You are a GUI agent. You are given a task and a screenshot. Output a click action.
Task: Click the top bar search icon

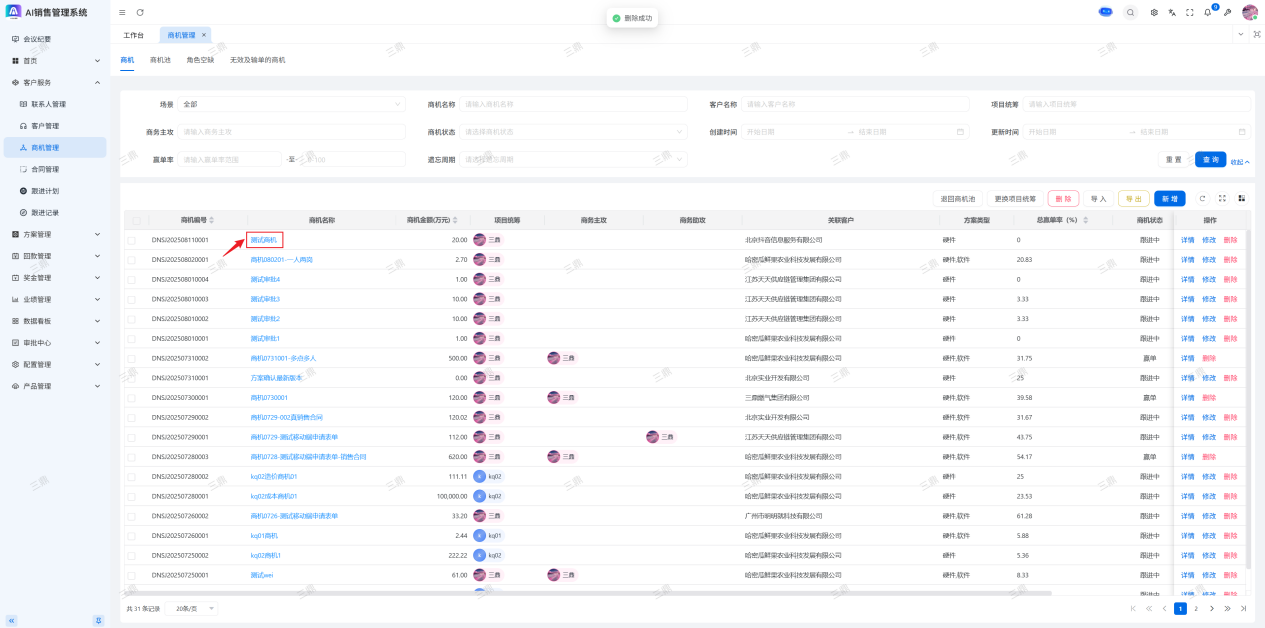pos(1130,12)
